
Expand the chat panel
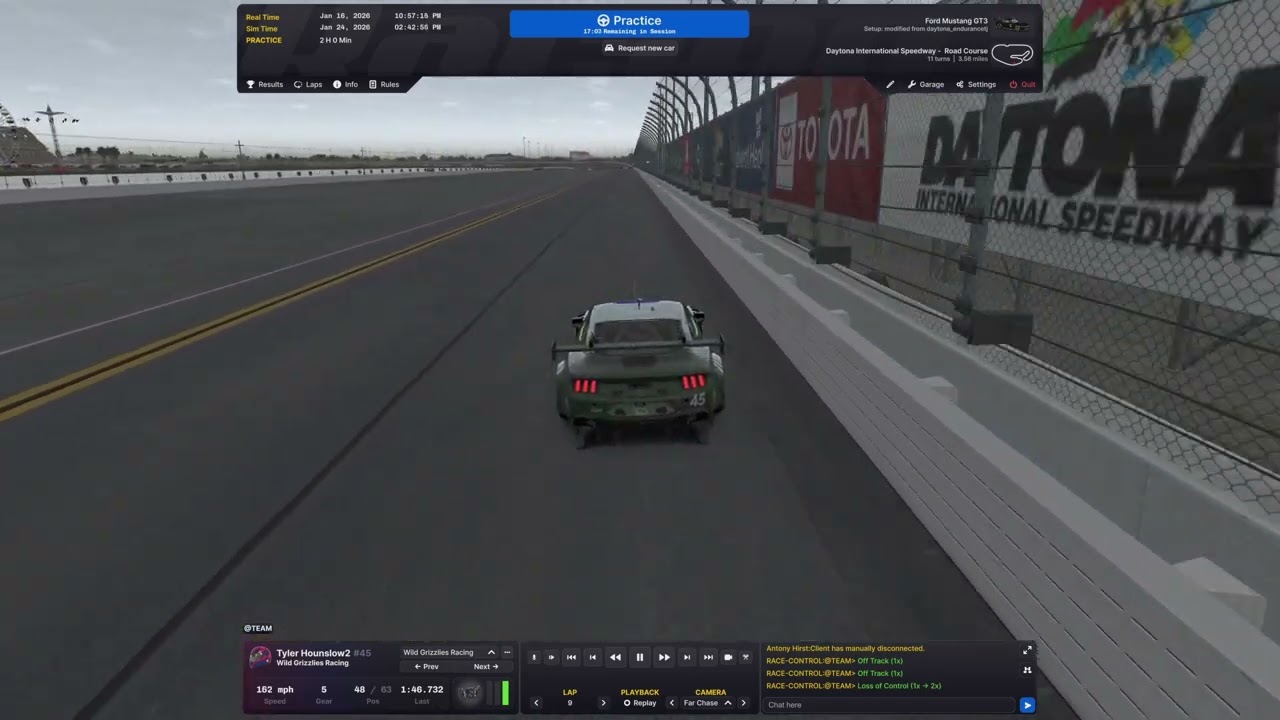tap(1027, 650)
